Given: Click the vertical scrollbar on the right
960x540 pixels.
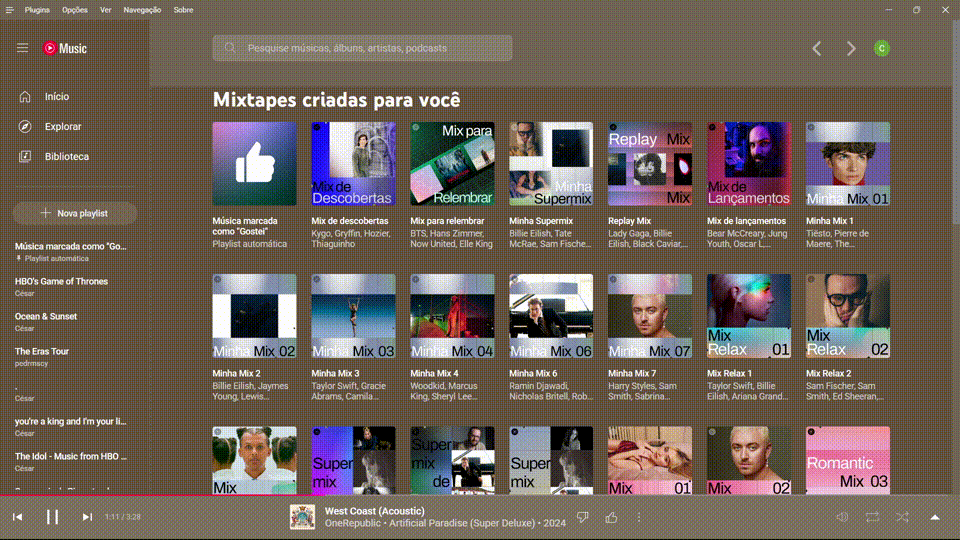Looking at the screenshot, I should click(956, 122).
